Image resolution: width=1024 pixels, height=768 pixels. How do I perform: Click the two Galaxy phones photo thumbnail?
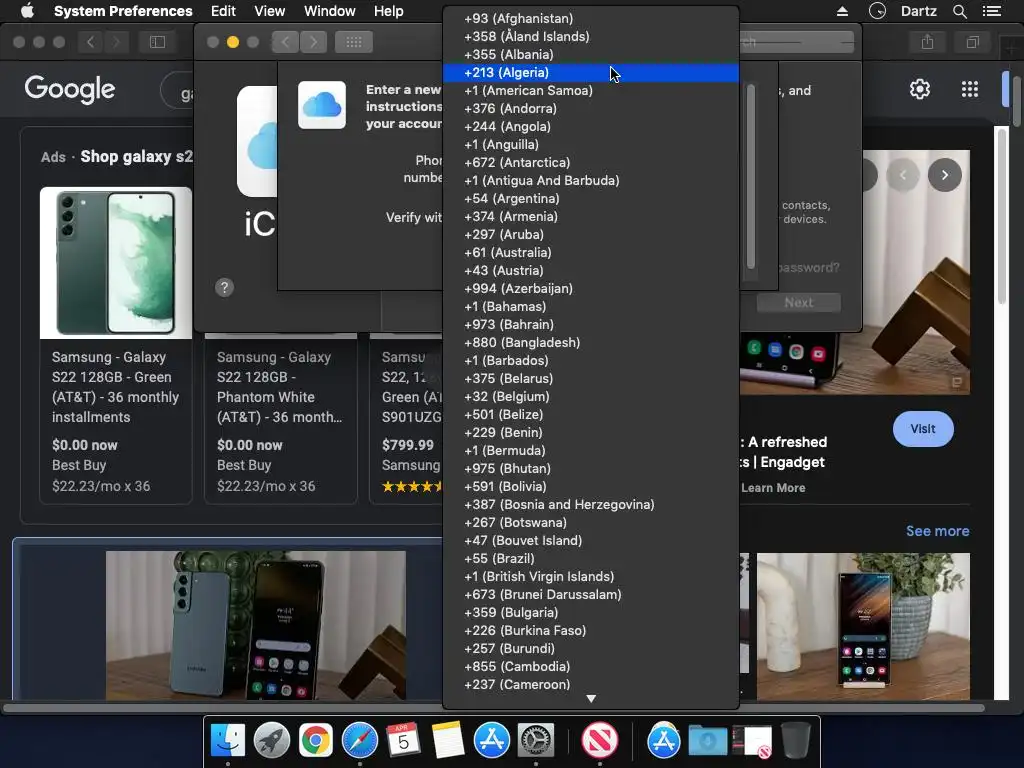(x=256, y=625)
